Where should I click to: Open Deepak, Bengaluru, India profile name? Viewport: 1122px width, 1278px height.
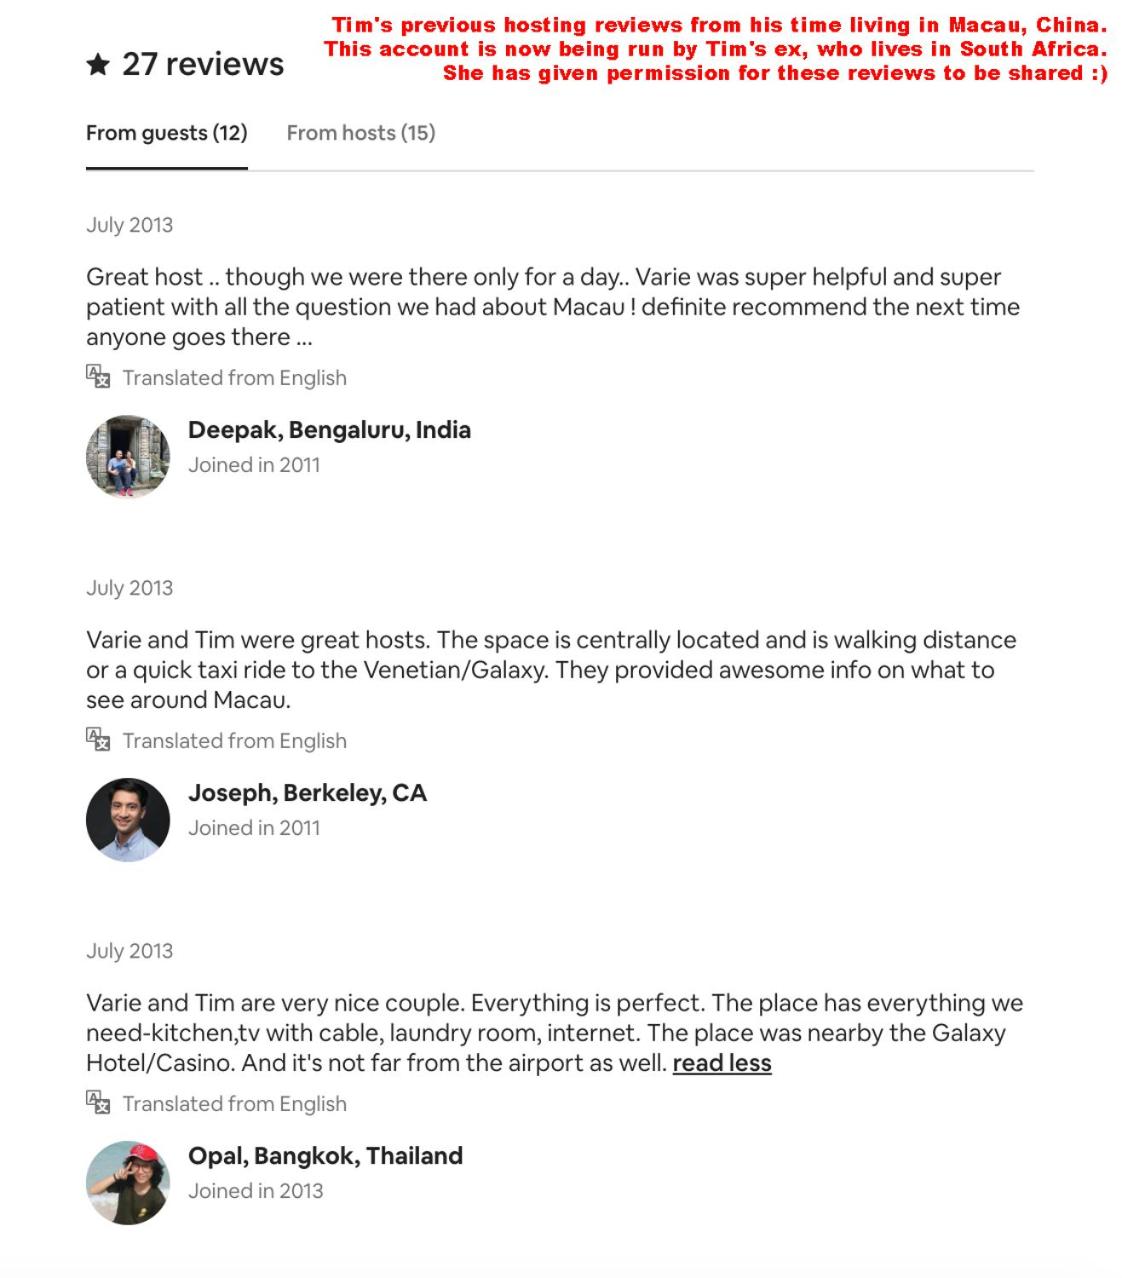point(329,430)
